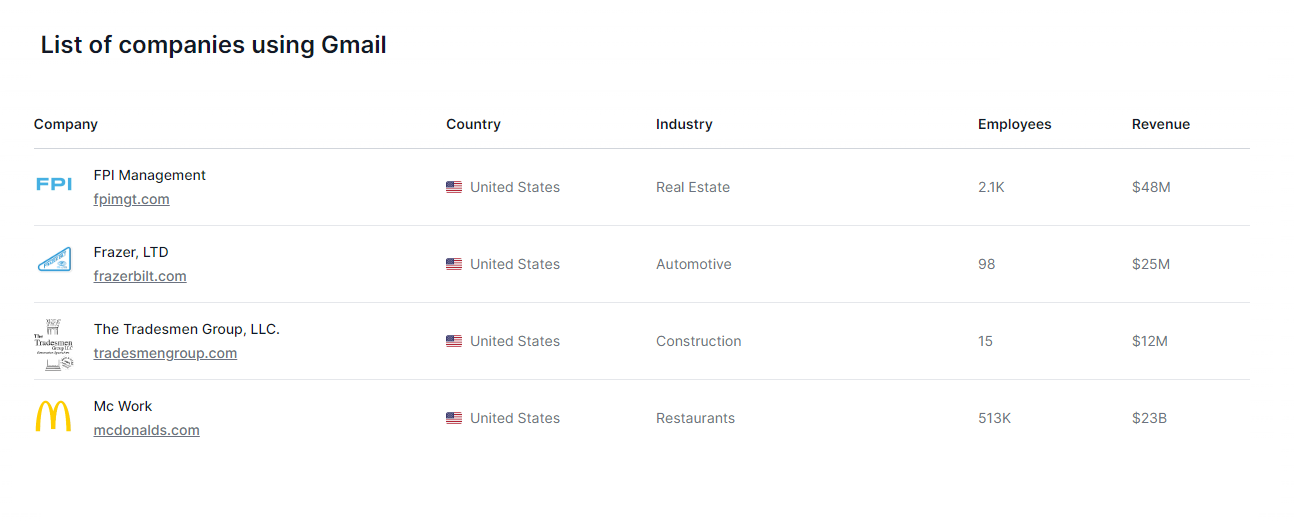This screenshot has height=521, width=1294.
Task: Visit the tradesmengroup.com link
Action: (165, 353)
